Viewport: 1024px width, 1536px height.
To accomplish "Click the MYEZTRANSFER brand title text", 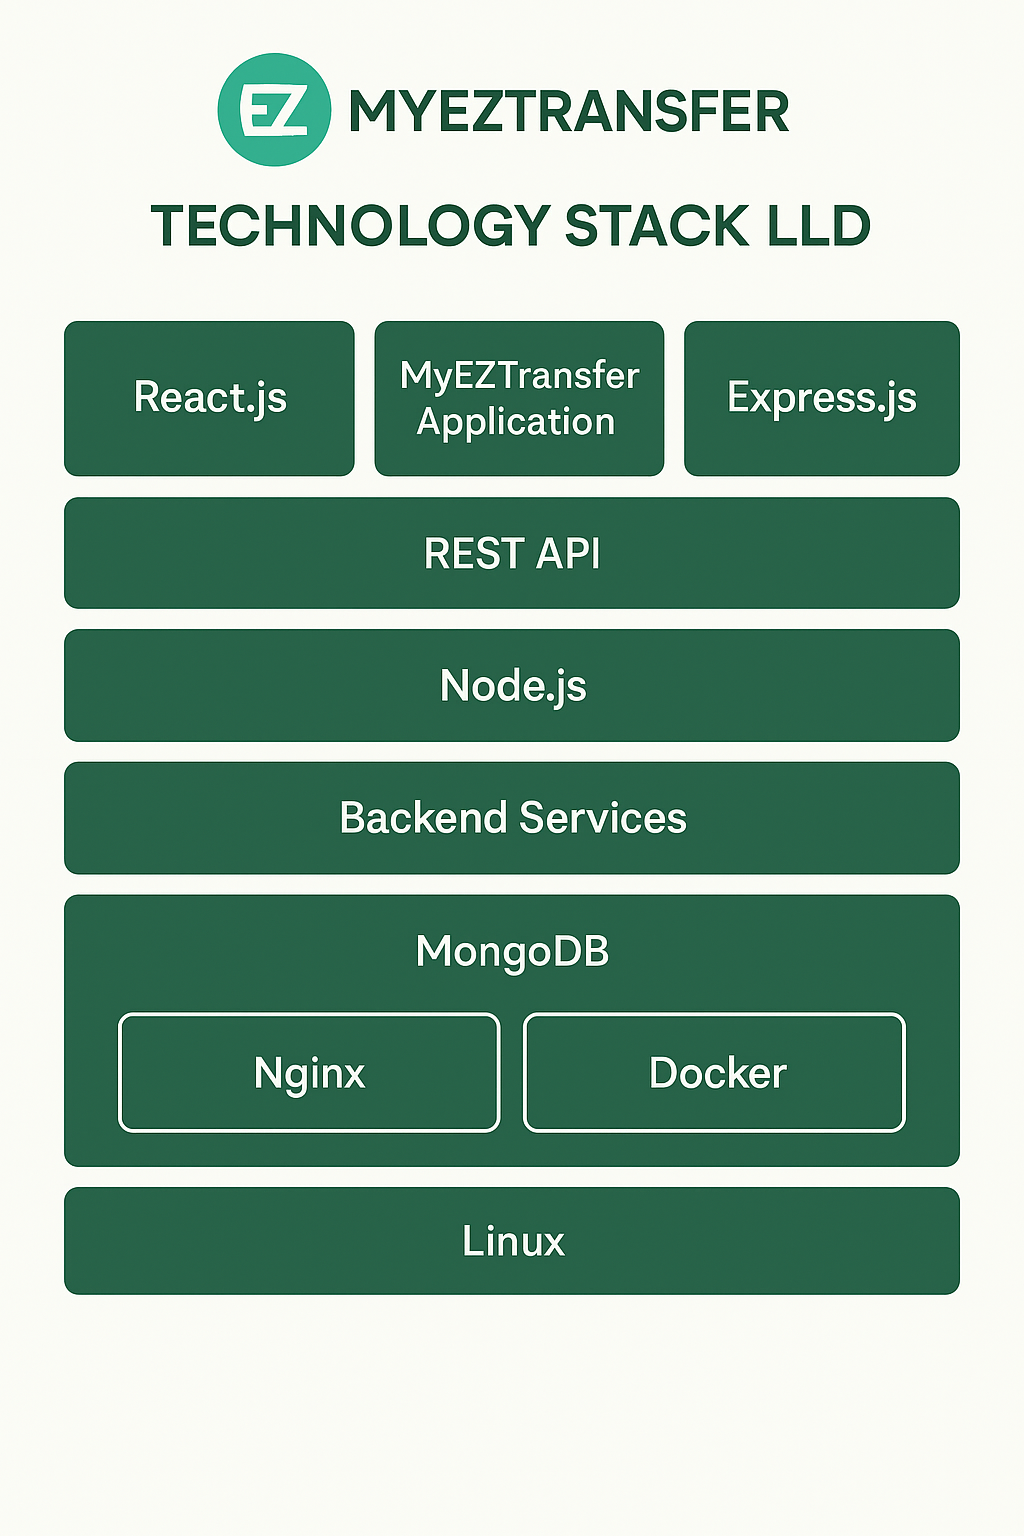I will tap(569, 111).
